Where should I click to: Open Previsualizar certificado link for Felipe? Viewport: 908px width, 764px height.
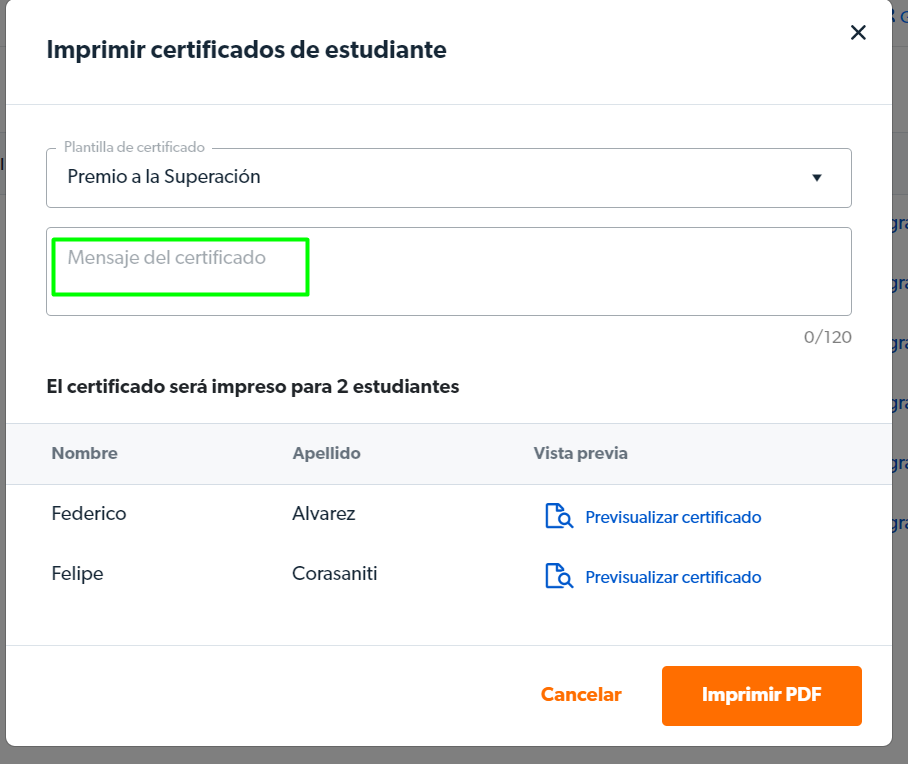click(x=673, y=577)
